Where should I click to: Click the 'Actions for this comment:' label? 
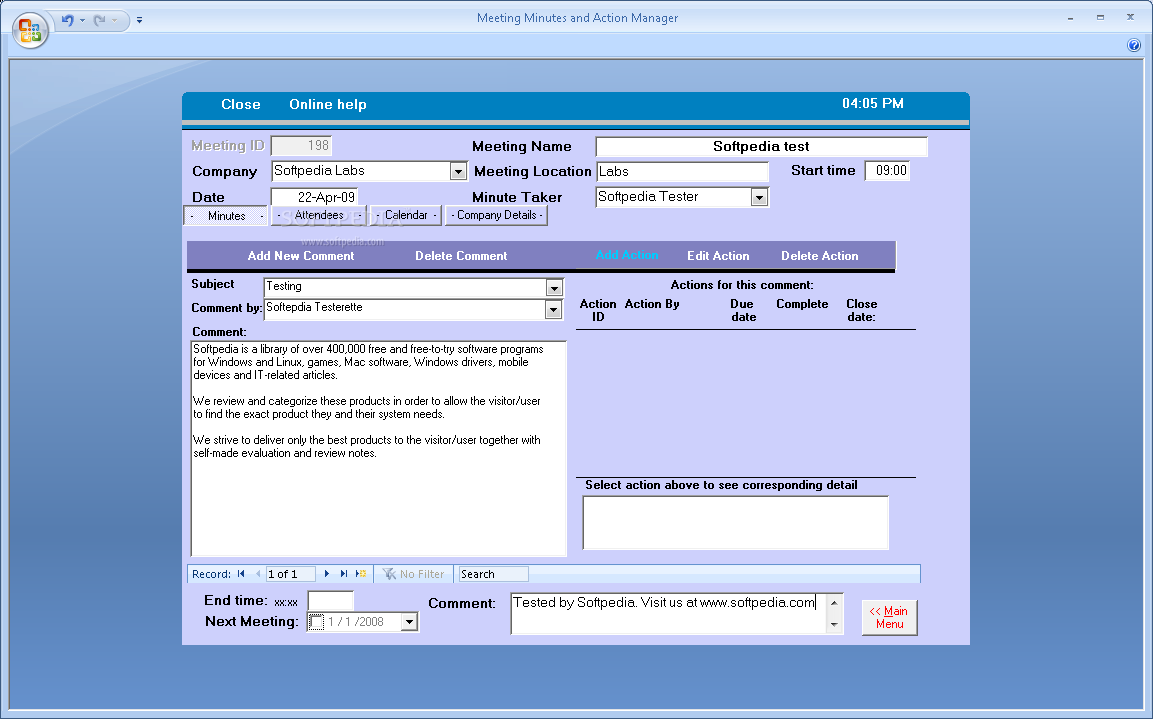[741, 285]
